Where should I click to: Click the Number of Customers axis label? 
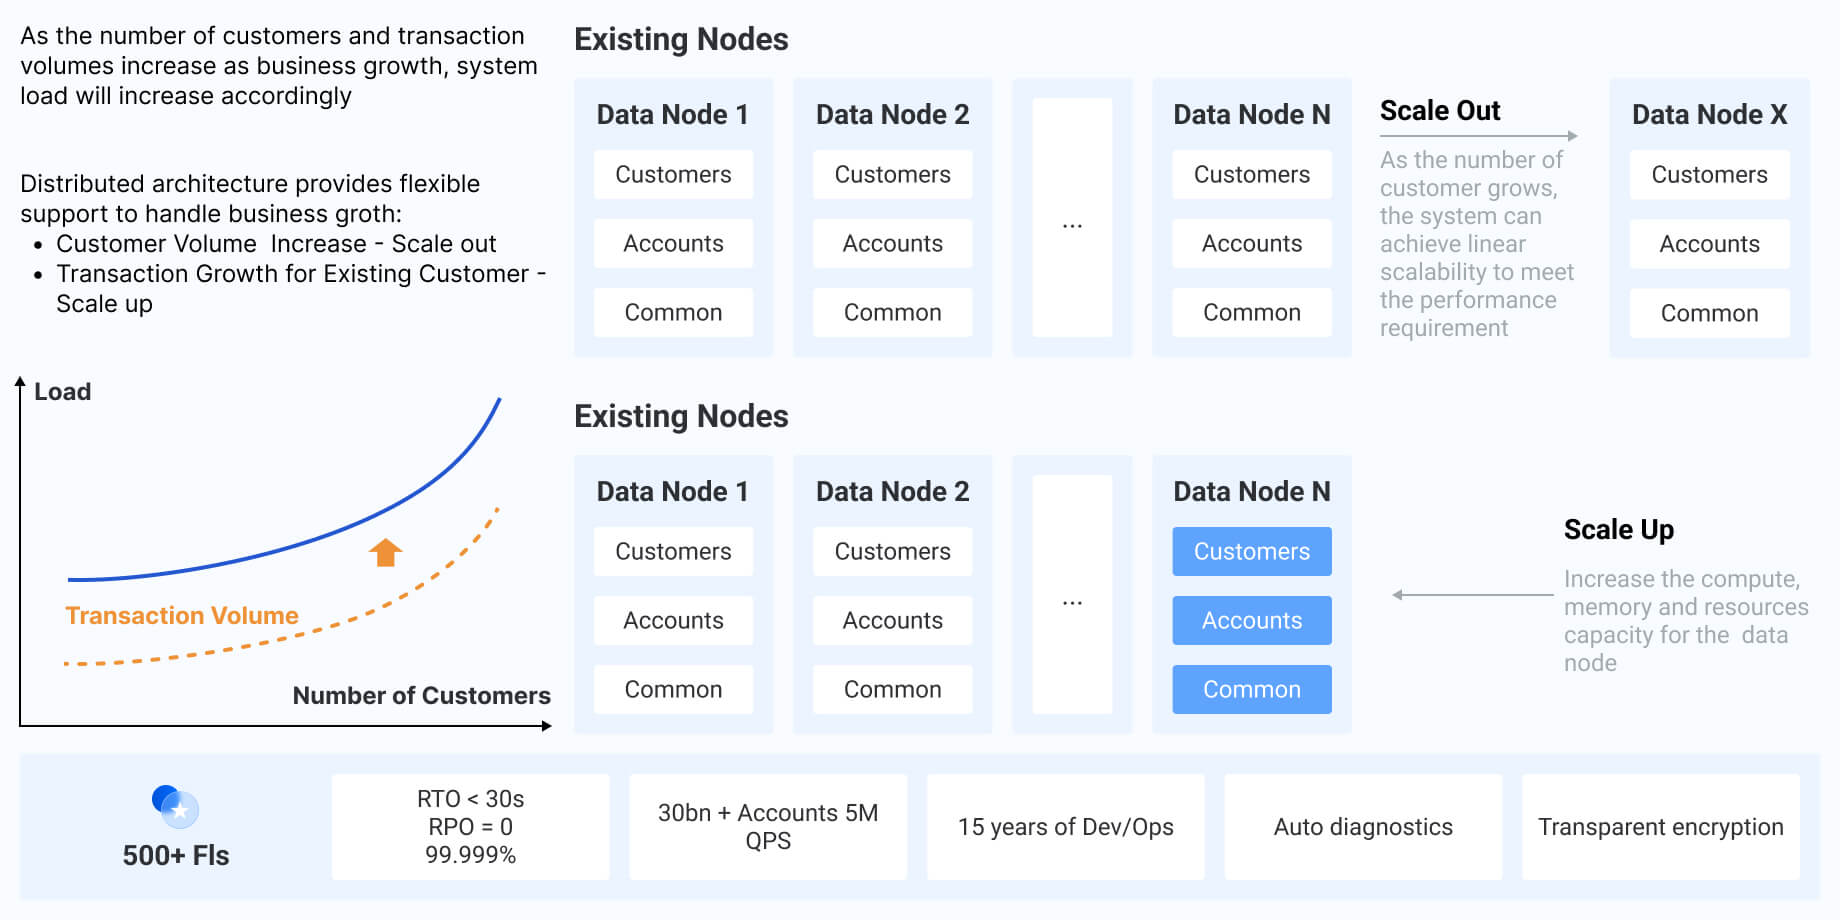tap(421, 695)
